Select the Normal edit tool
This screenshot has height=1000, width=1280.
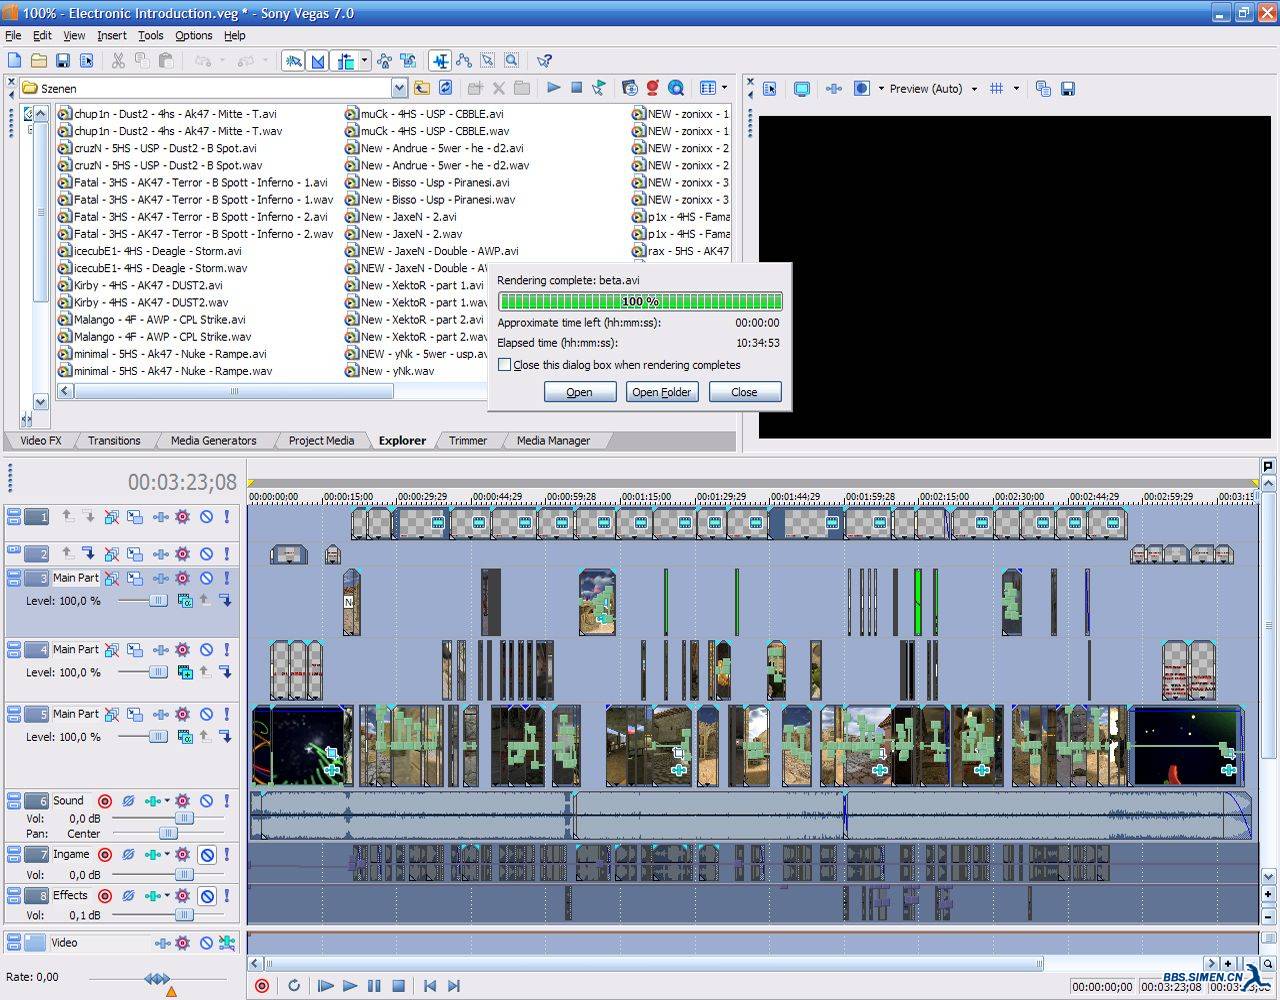click(x=440, y=61)
